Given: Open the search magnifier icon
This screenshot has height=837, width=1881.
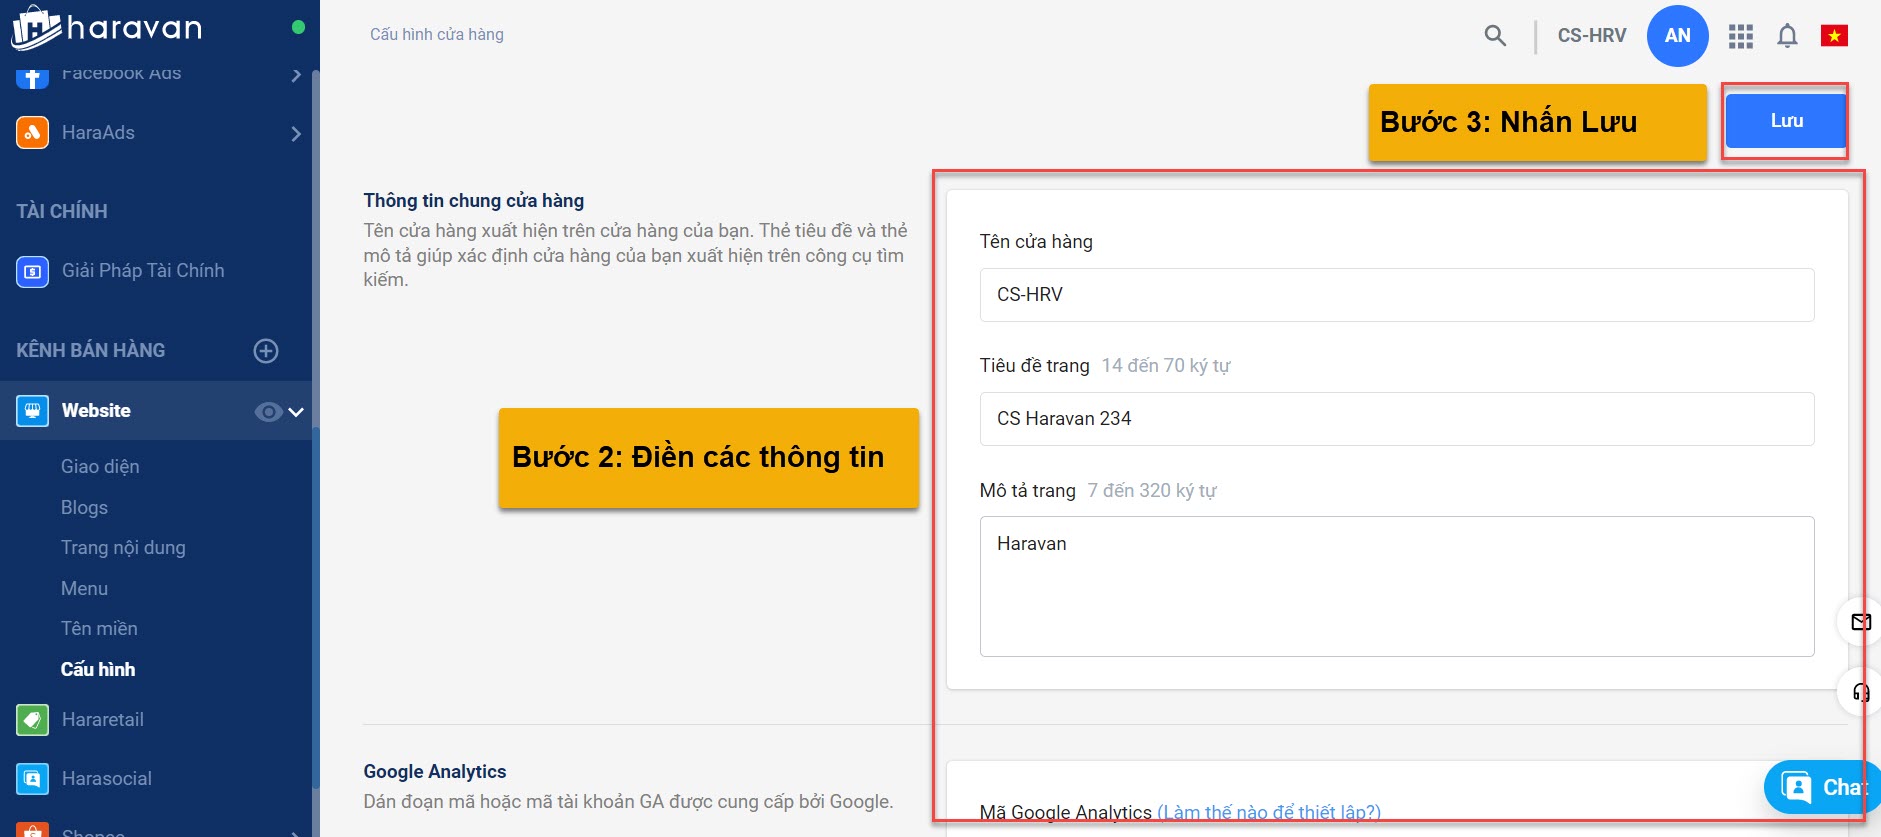Looking at the screenshot, I should pos(1495,36).
